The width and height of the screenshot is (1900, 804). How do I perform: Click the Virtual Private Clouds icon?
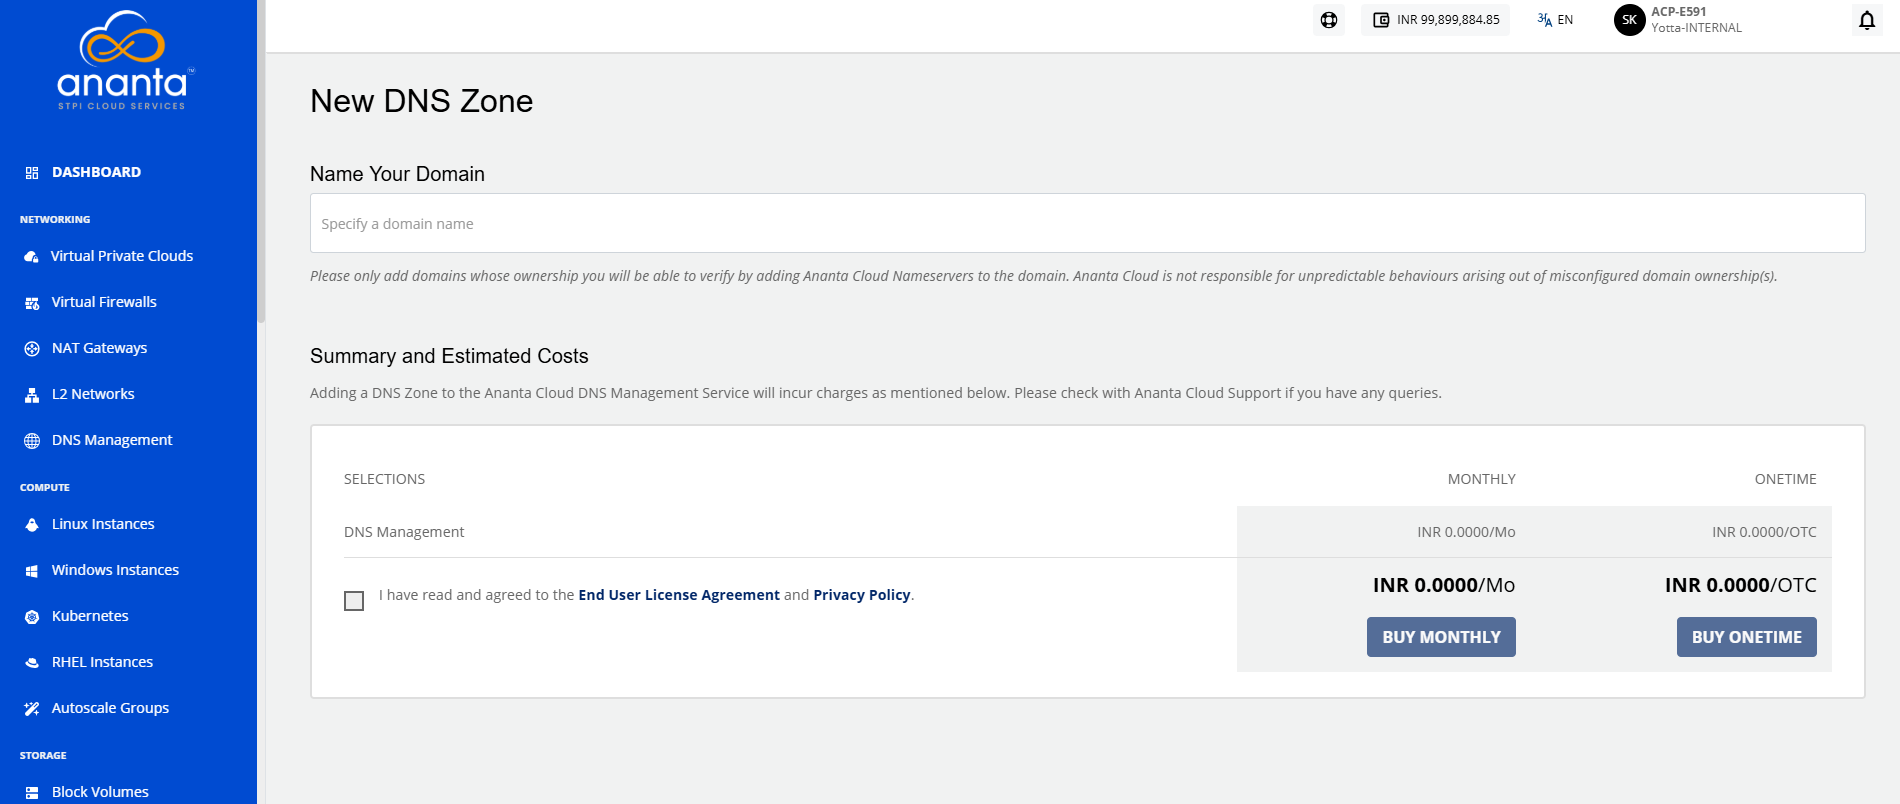coord(32,257)
